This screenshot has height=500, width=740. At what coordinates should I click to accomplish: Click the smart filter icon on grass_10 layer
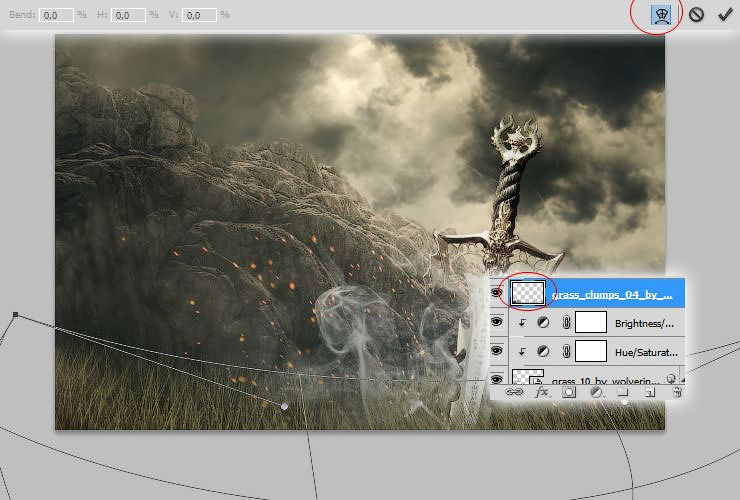671,379
